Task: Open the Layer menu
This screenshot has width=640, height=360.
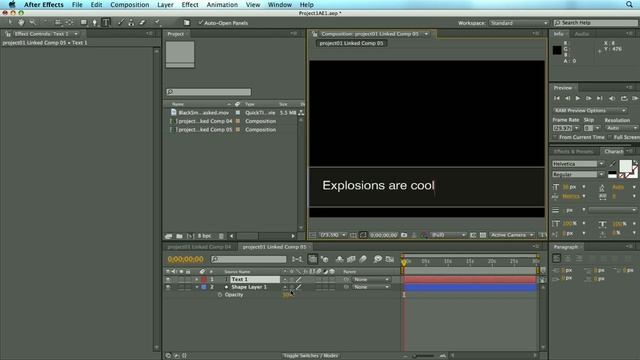Action: click(165, 5)
